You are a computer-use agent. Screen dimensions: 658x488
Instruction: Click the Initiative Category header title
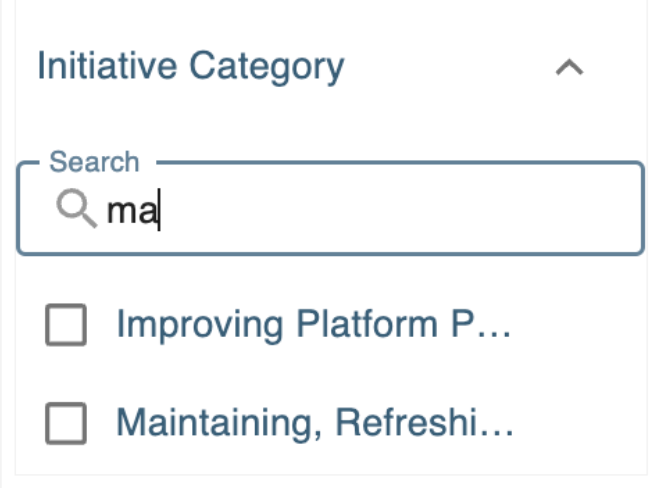[190, 67]
